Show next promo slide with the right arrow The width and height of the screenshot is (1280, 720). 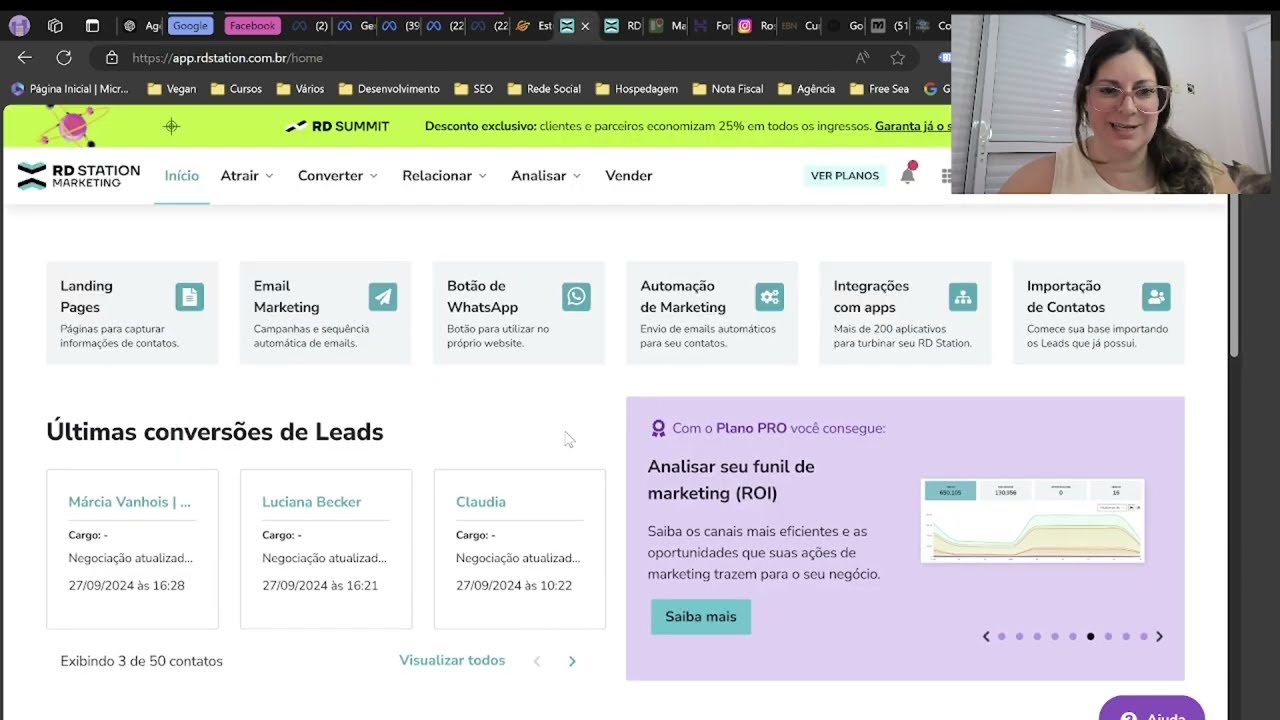click(1160, 636)
